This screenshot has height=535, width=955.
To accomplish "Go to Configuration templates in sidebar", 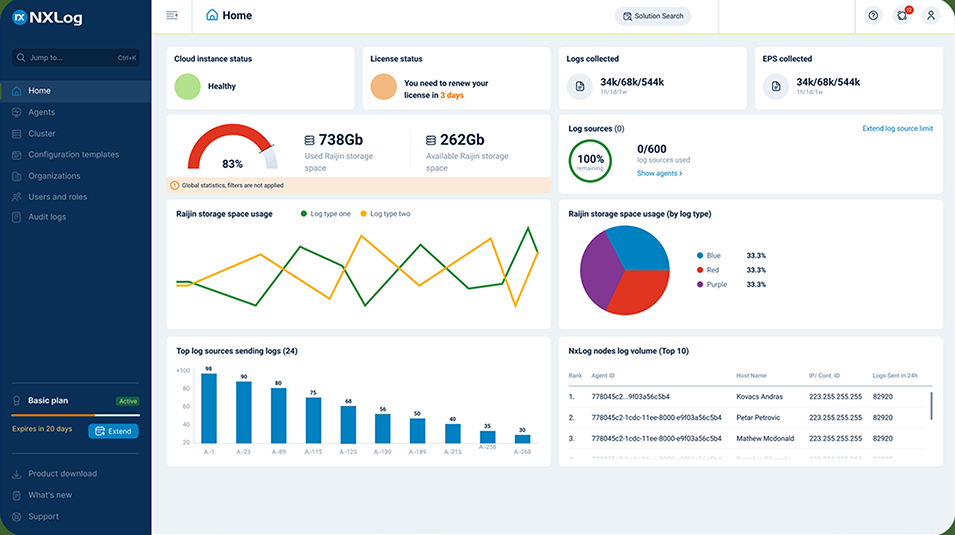I will point(73,155).
